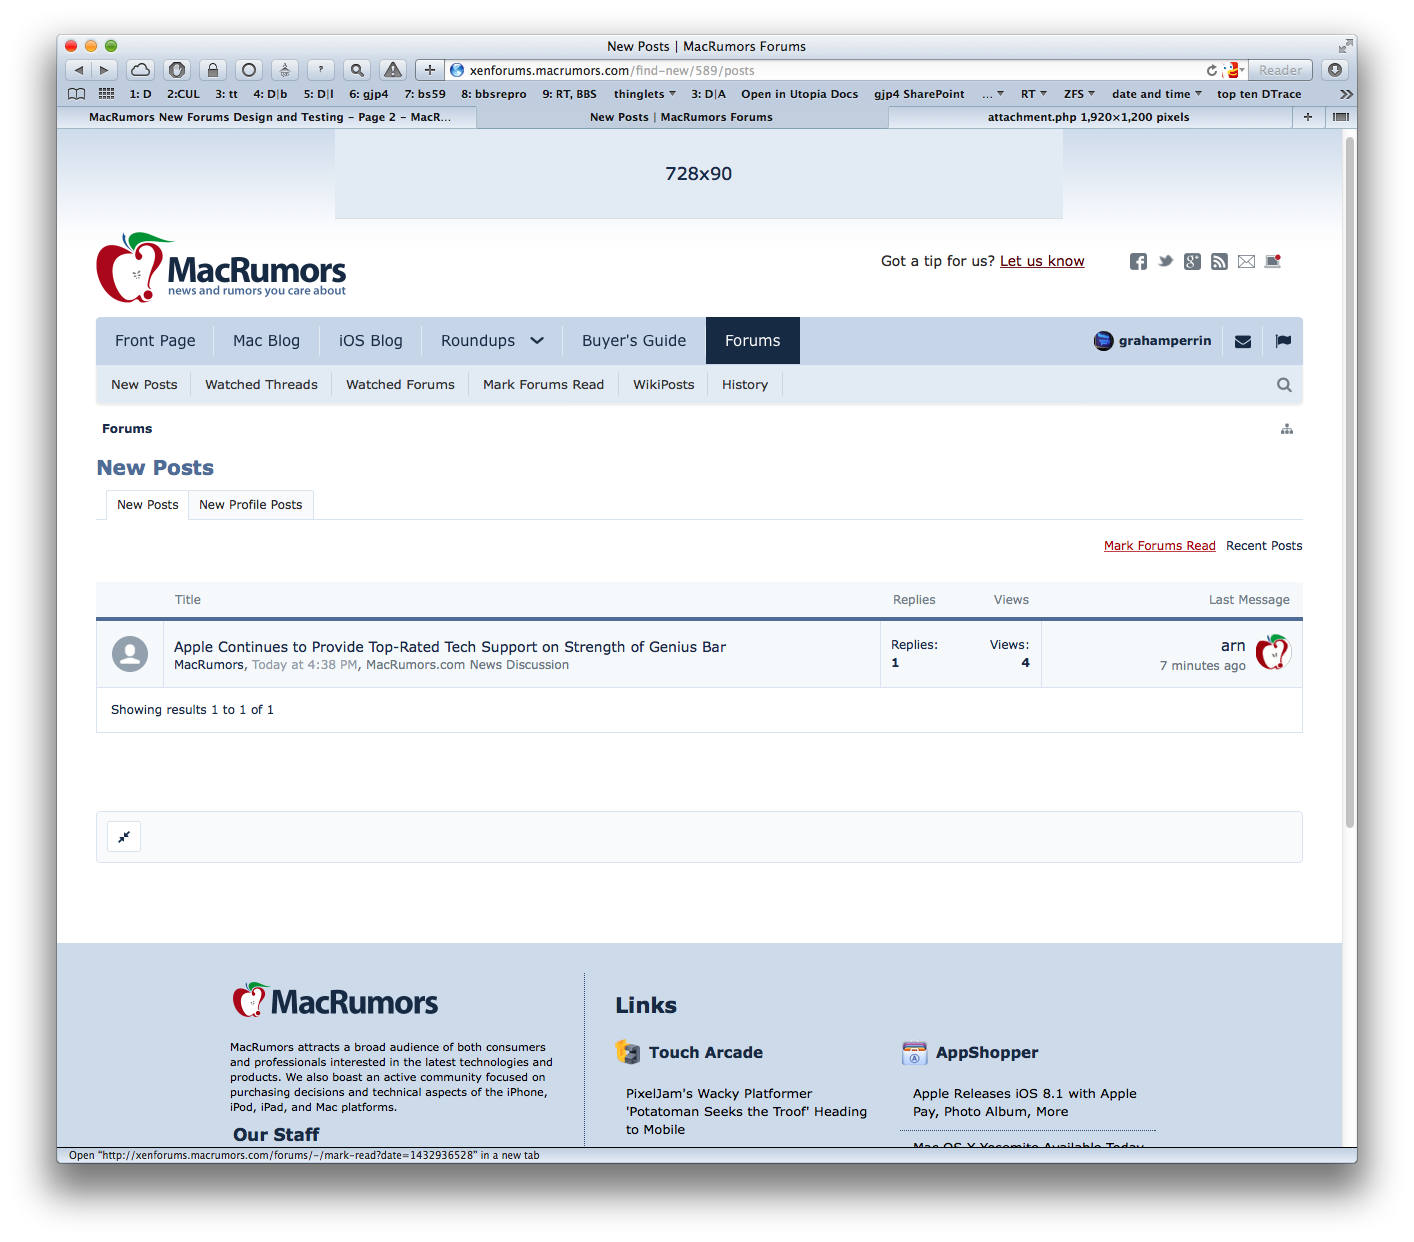
Task: Click the email envelope icon in header
Action: coord(1246,262)
